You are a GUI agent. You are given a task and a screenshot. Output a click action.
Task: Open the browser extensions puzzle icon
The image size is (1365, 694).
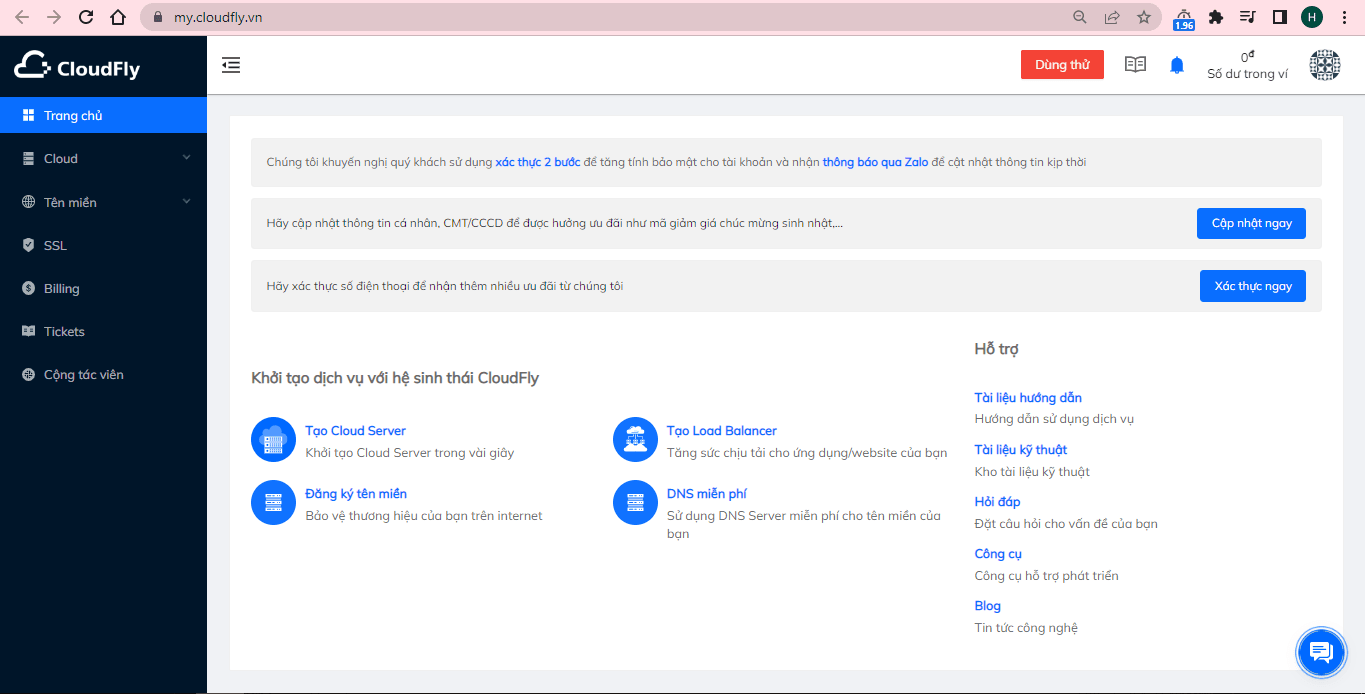click(1216, 17)
